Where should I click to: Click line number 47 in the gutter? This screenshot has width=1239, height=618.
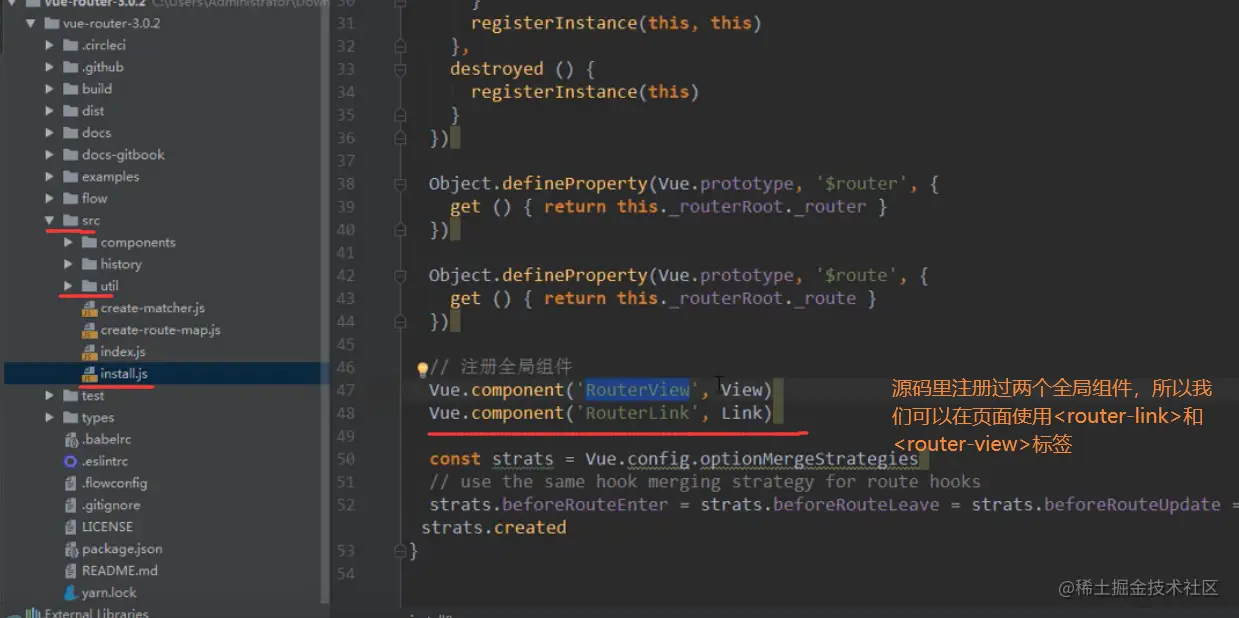pyautogui.click(x=345, y=390)
